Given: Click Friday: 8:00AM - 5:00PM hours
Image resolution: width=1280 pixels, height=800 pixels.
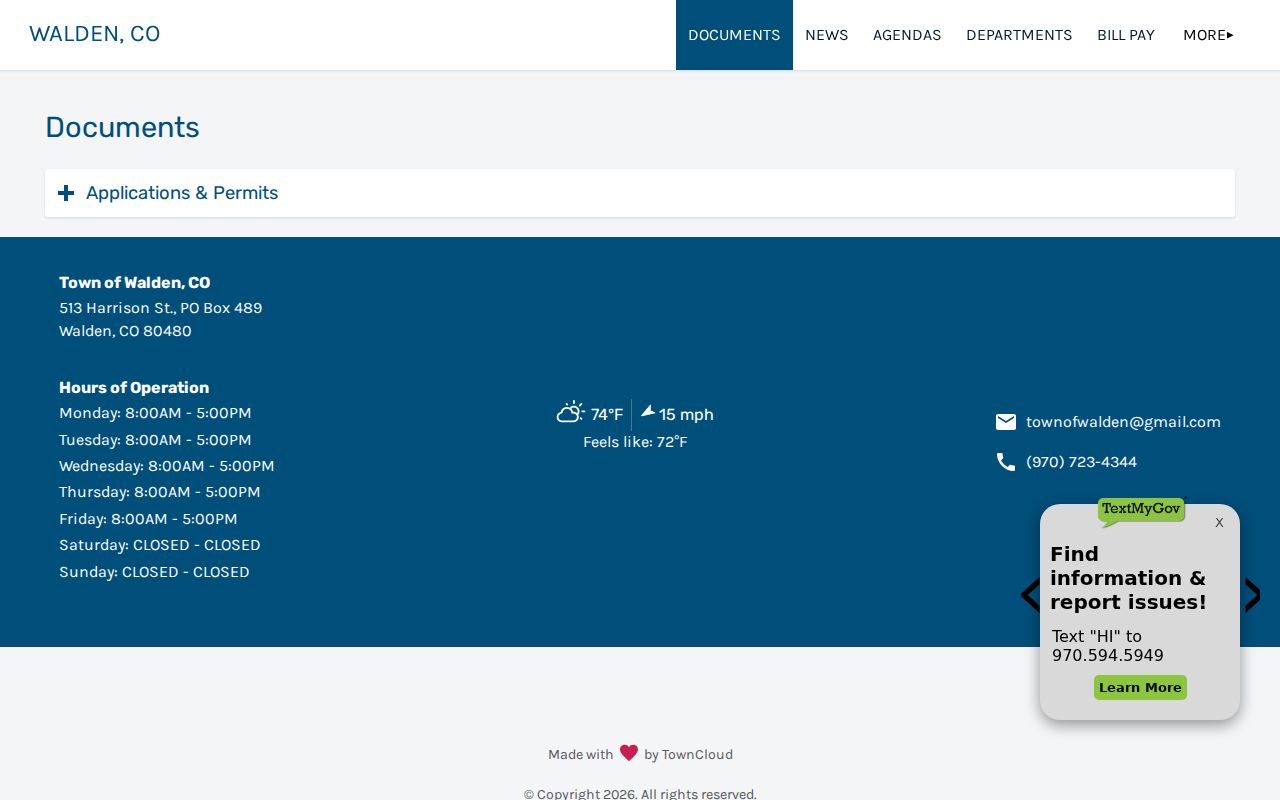Looking at the screenshot, I should pos(148,519).
